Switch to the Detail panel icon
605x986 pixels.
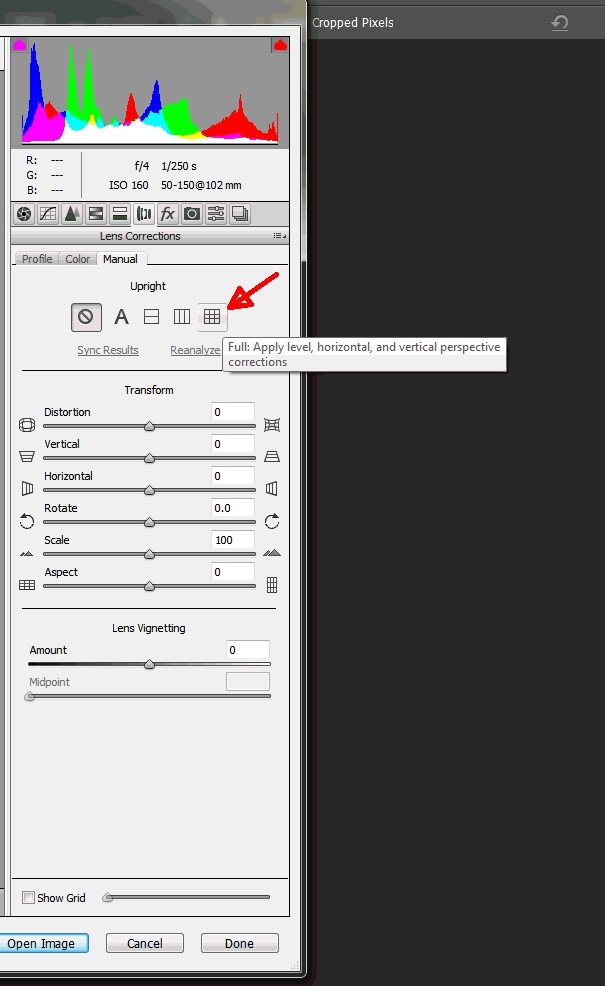point(72,214)
